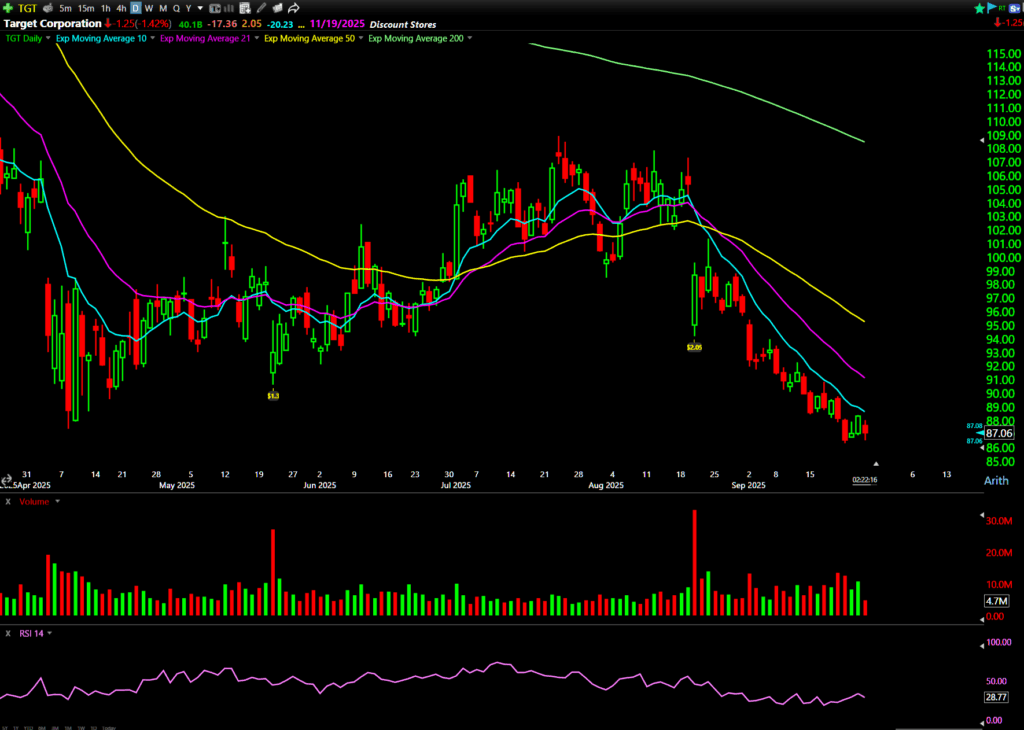The height and width of the screenshot is (730, 1024).
Task: Open the TGT Daily dropdown arrow
Action: [x=47, y=38]
